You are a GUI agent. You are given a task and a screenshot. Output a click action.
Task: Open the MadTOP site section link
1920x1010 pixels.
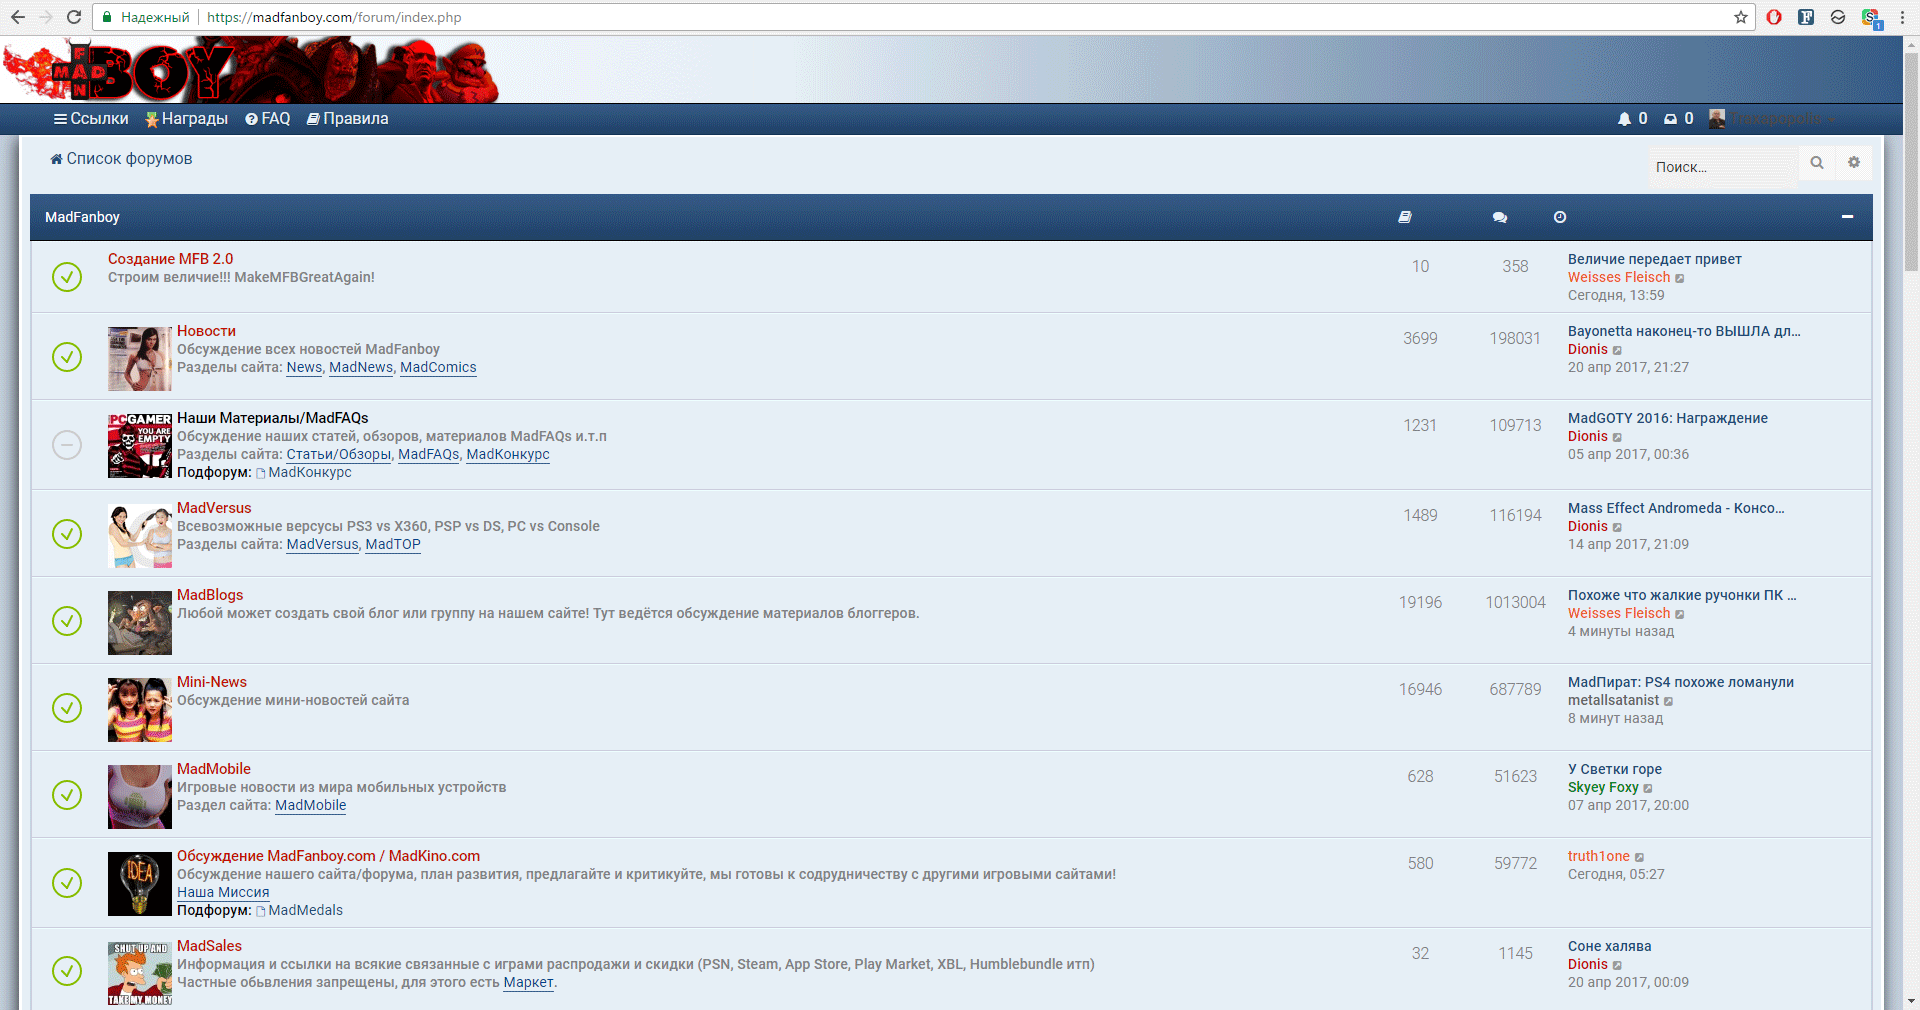tap(393, 544)
